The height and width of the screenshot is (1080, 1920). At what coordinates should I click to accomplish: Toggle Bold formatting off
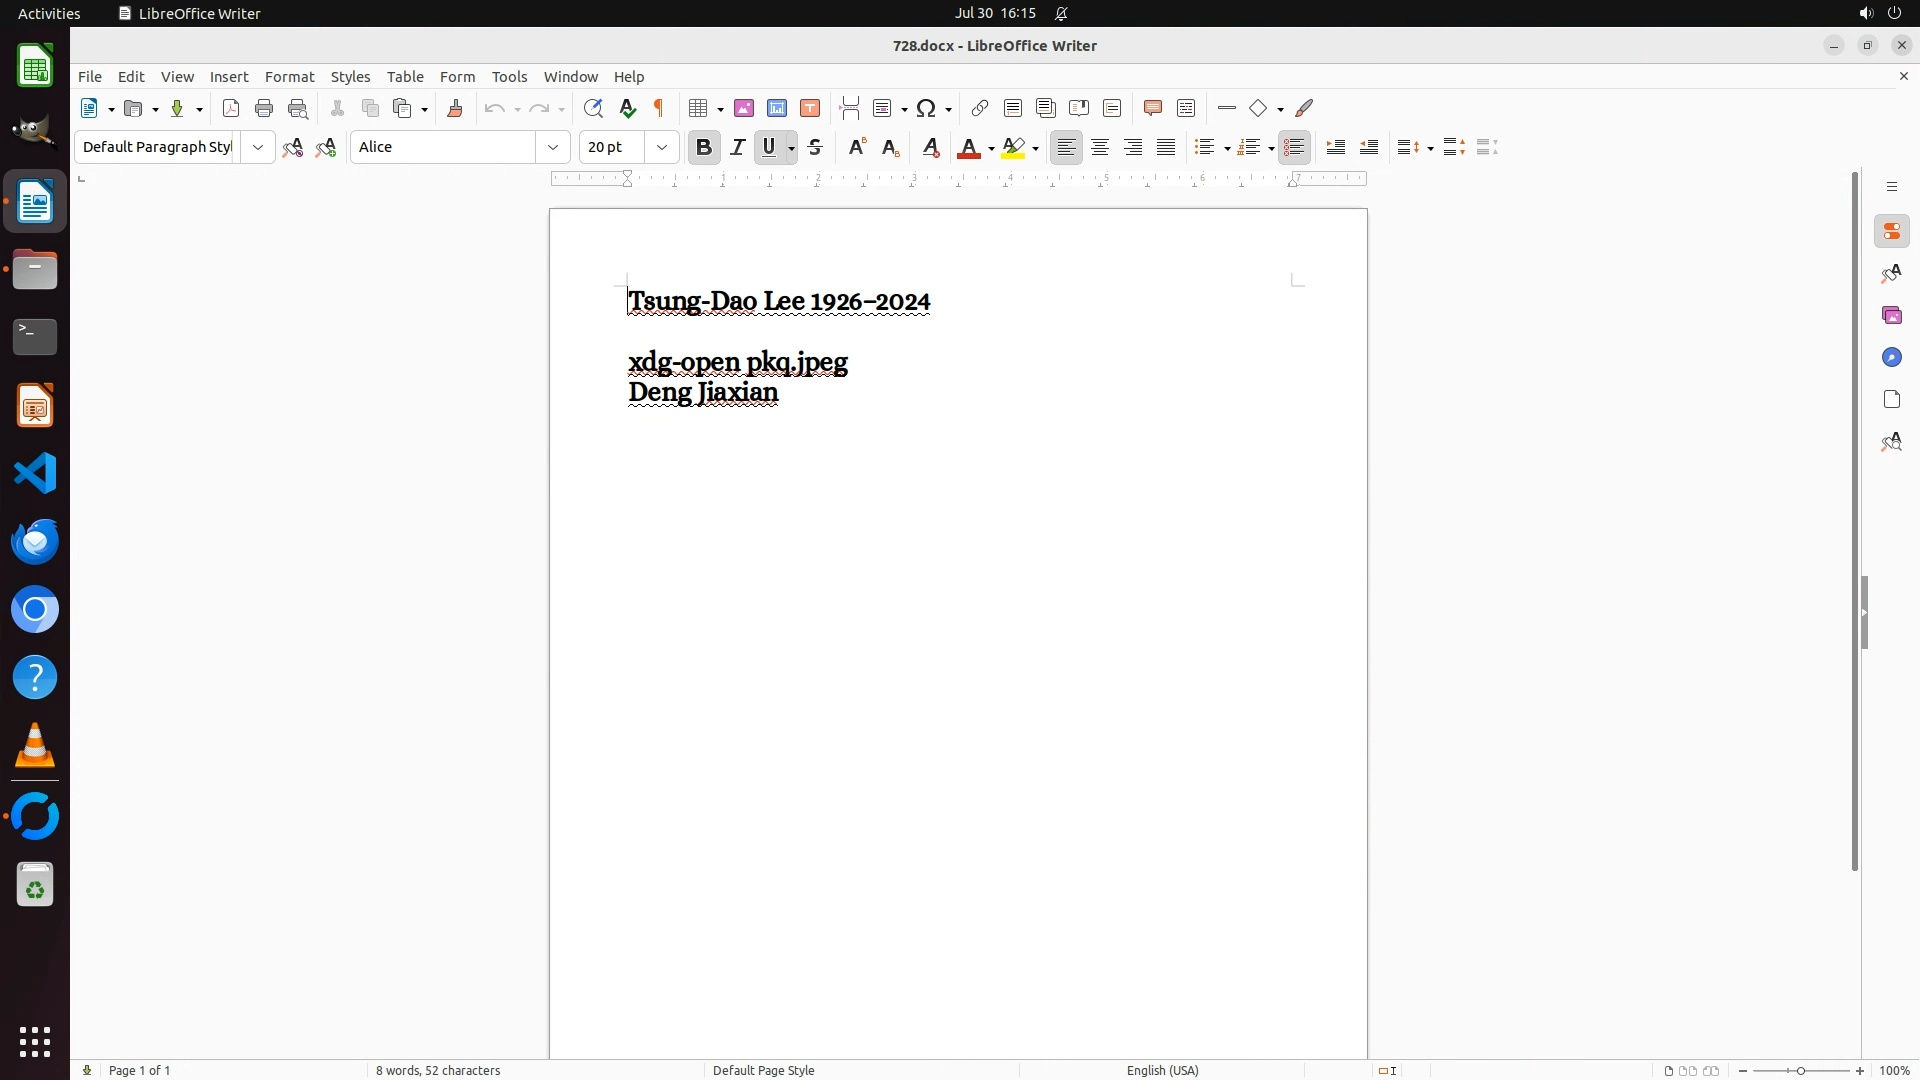[x=704, y=148]
